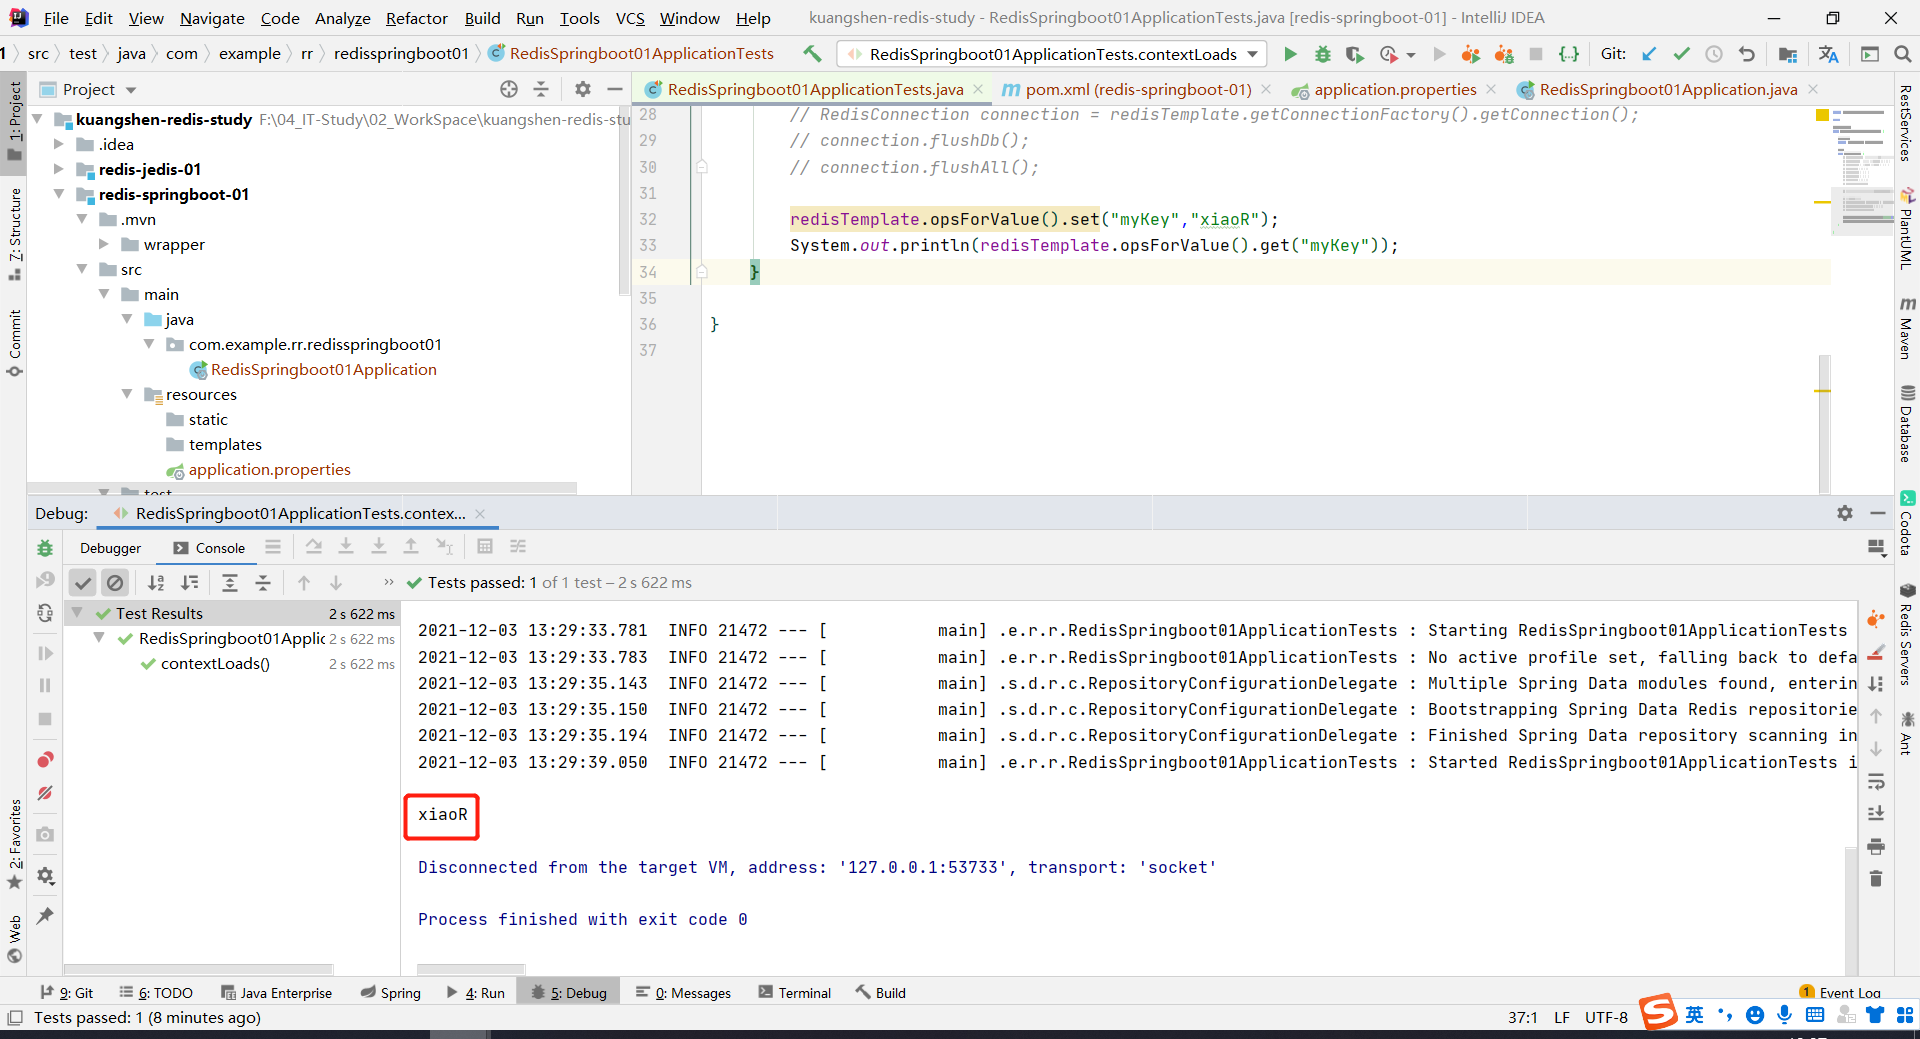The image size is (1920, 1039).
Task: Open the Terminal tool window
Action: click(x=795, y=993)
